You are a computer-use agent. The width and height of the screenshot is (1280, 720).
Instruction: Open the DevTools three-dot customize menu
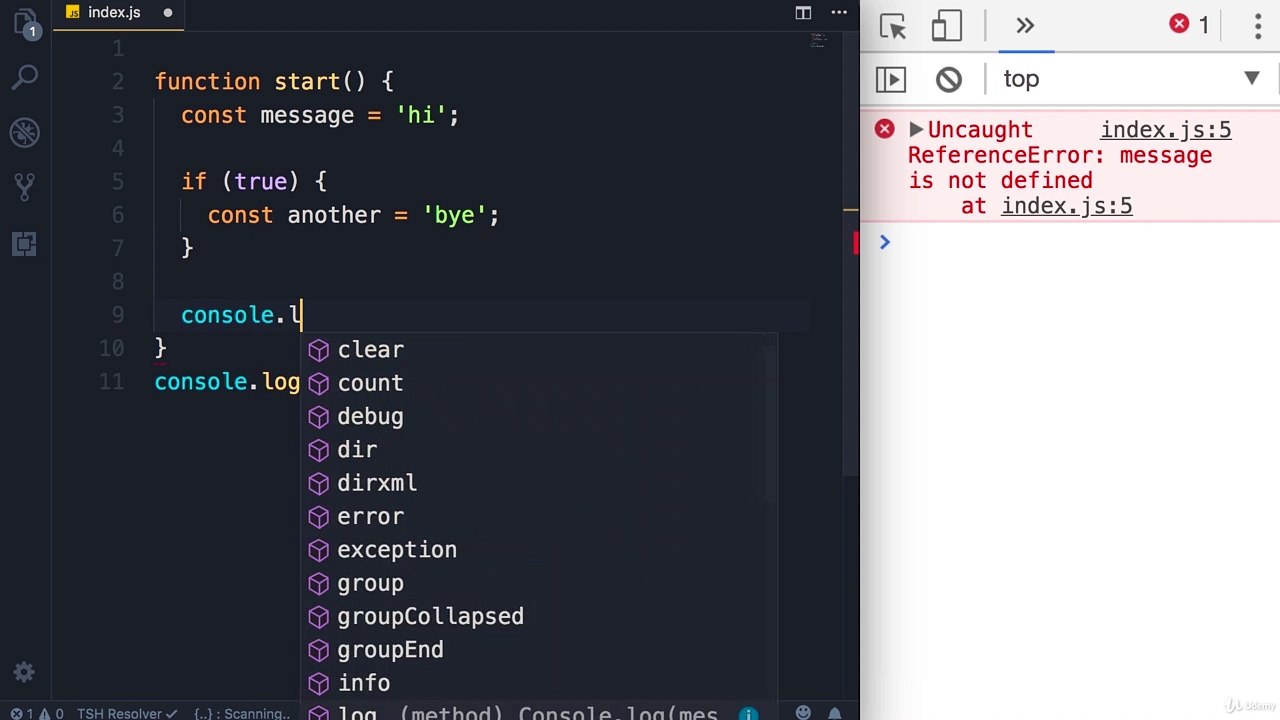pyautogui.click(x=1258, y=26)
